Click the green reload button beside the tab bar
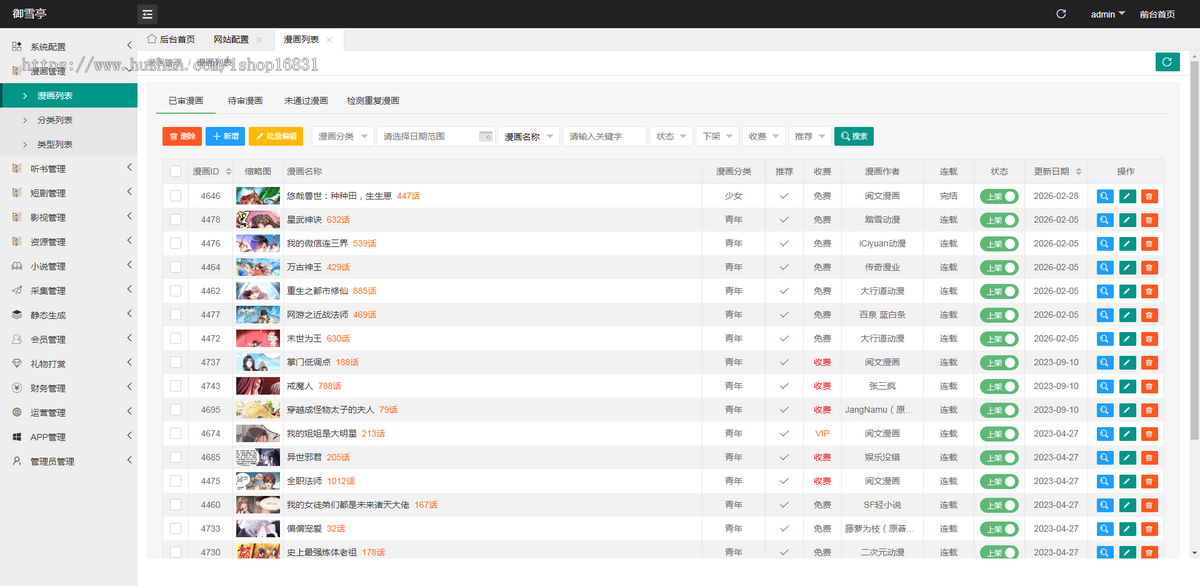Screen dimensions: 1200x586 [1167, 62]
